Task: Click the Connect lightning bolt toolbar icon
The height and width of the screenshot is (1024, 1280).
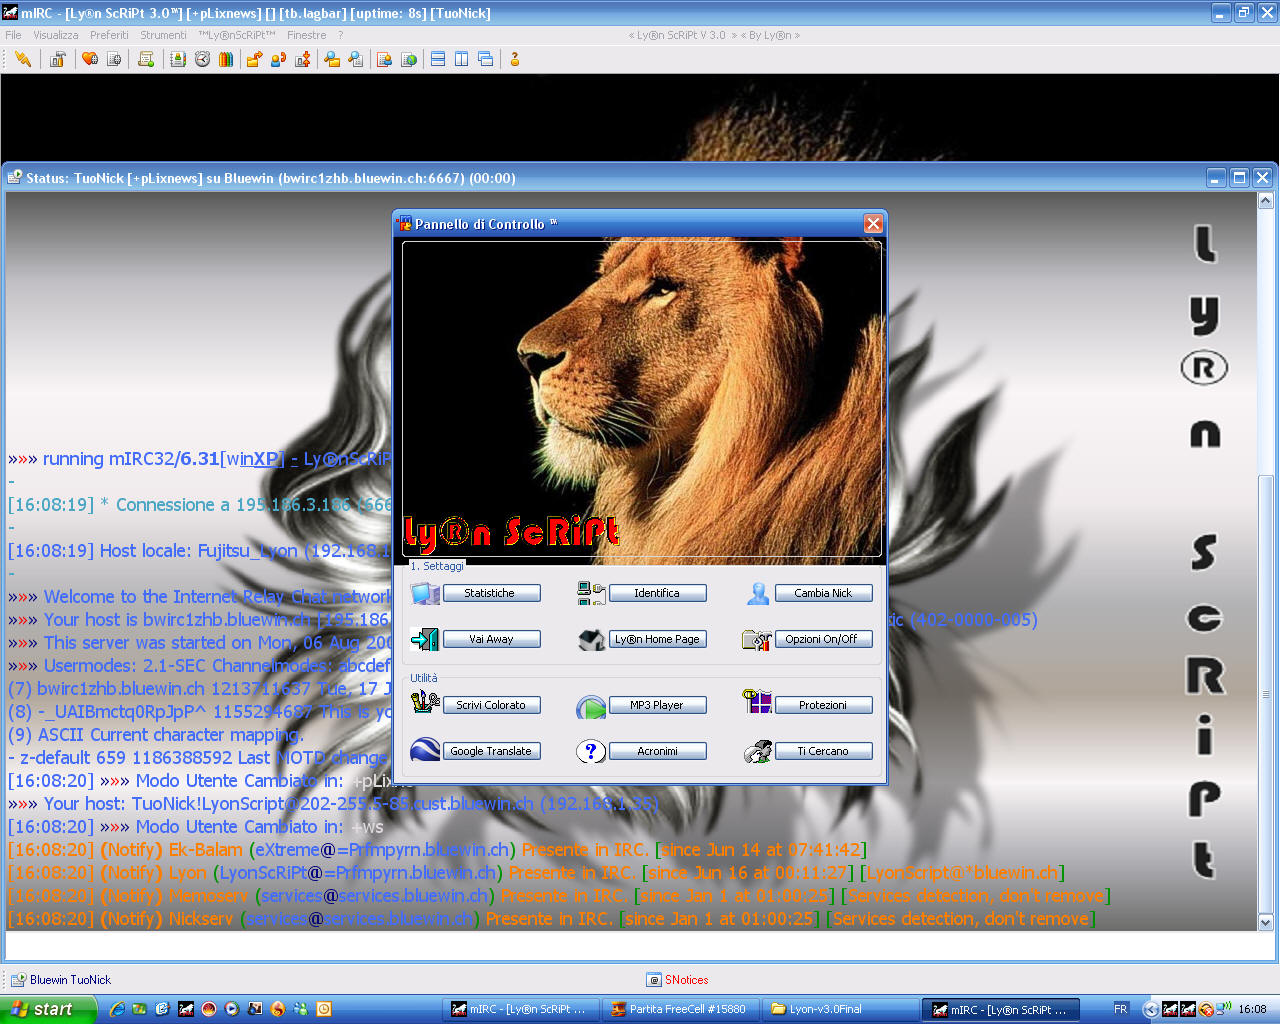Action: pos(23,59)
